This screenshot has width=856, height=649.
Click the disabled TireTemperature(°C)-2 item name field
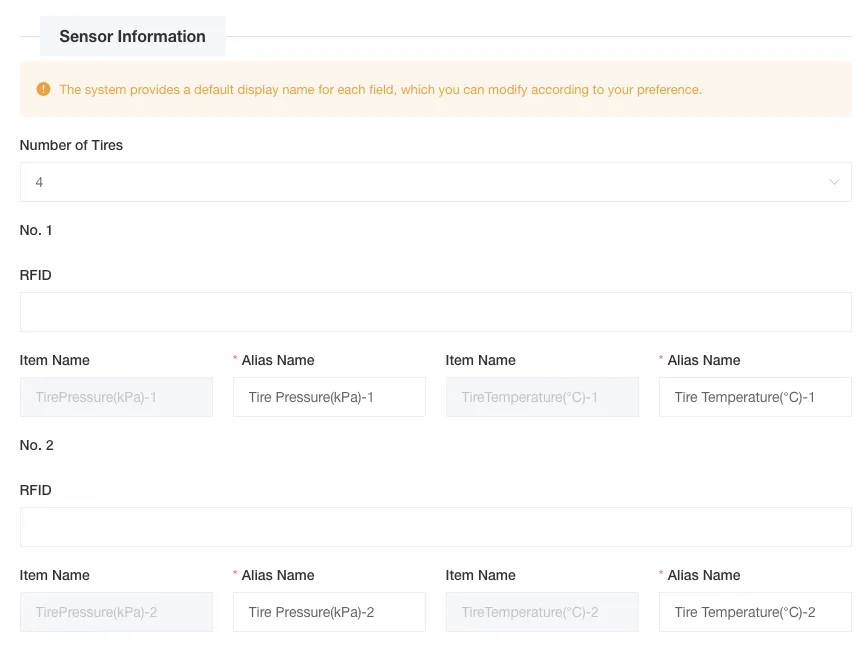pyautogui.click(x=542, y=612)
